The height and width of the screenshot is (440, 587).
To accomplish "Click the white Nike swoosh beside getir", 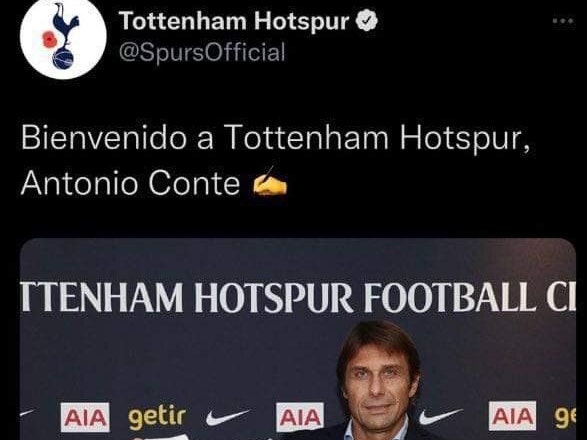I will point(227,417).
